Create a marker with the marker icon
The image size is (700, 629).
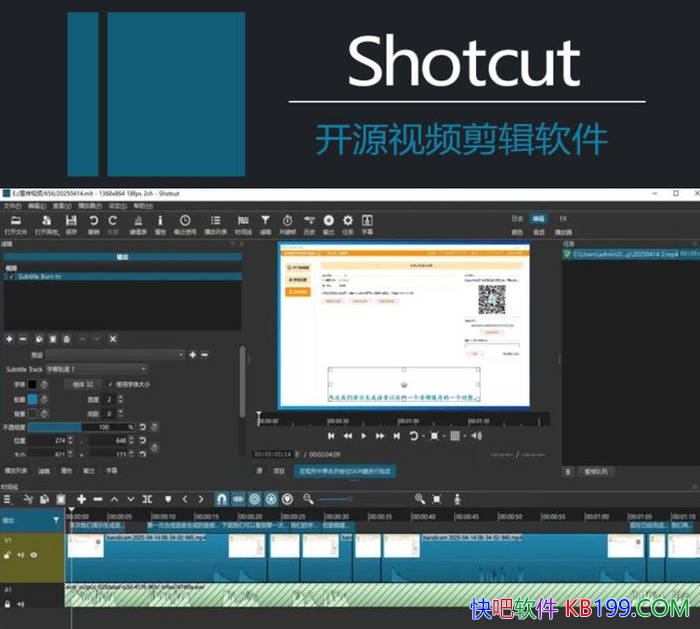coord(168,499)
